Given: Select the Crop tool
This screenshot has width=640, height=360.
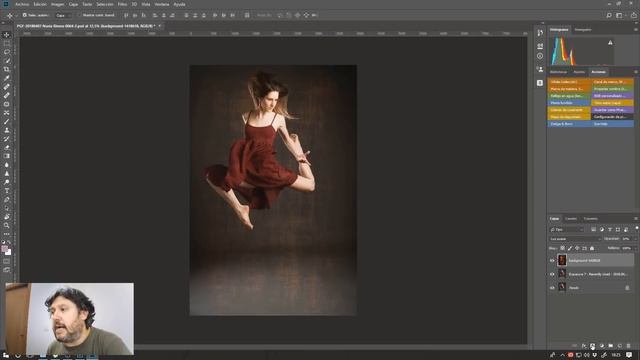Looking at the screenshot, I should click(x=7, y=69).
